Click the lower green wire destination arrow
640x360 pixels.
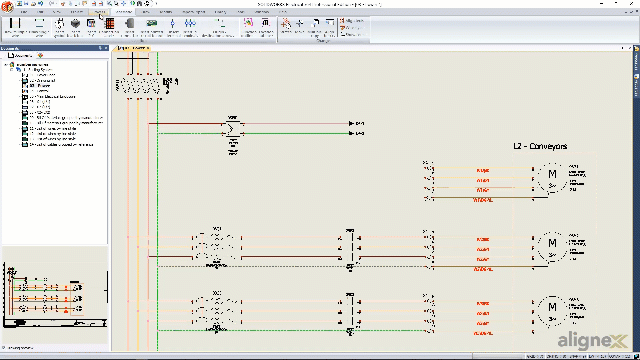351,133
